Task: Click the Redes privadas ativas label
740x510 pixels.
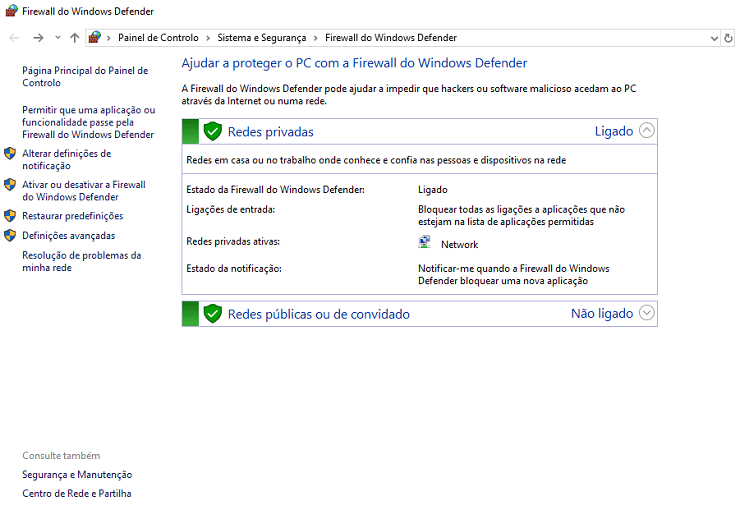Action: [233, 242]
